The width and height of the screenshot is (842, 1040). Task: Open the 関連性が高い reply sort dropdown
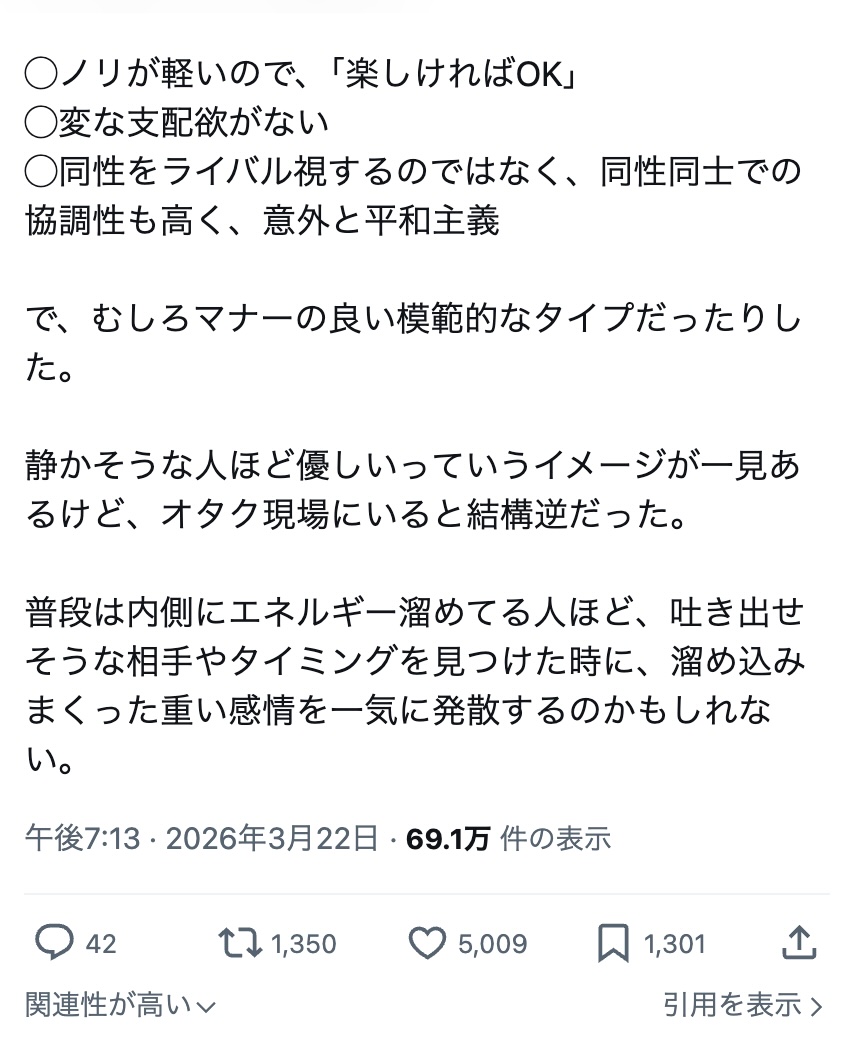click(108, 1004)
